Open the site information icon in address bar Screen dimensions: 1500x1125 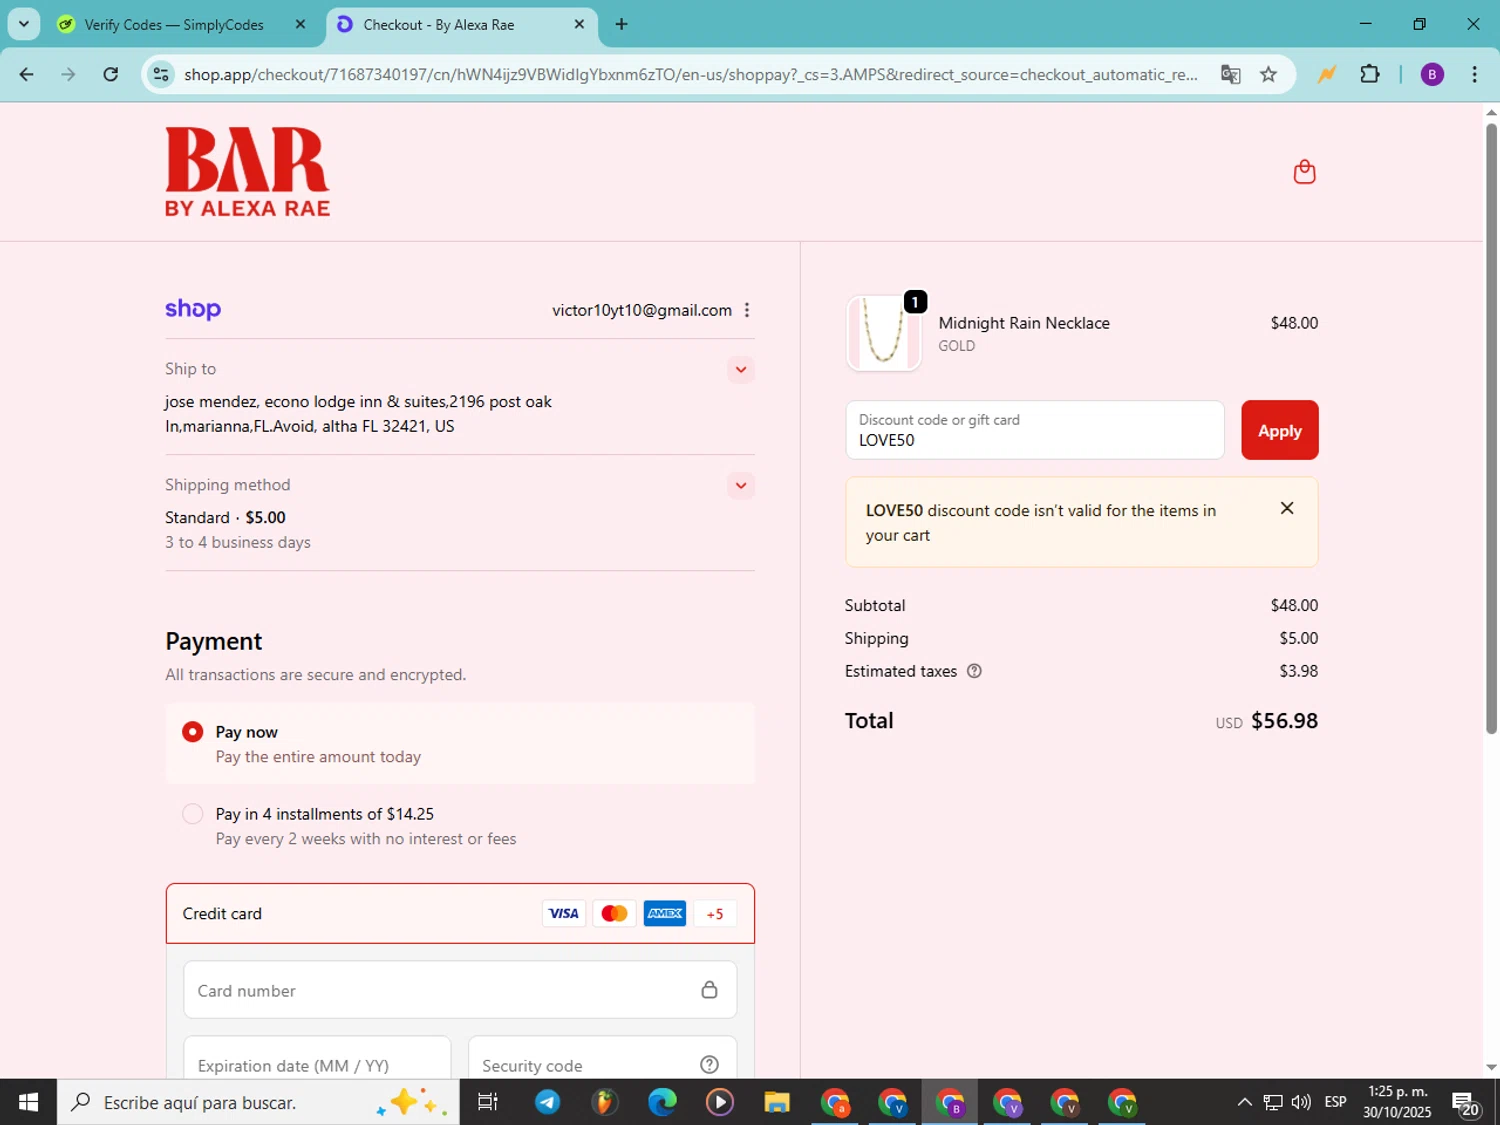pos(161,74)
